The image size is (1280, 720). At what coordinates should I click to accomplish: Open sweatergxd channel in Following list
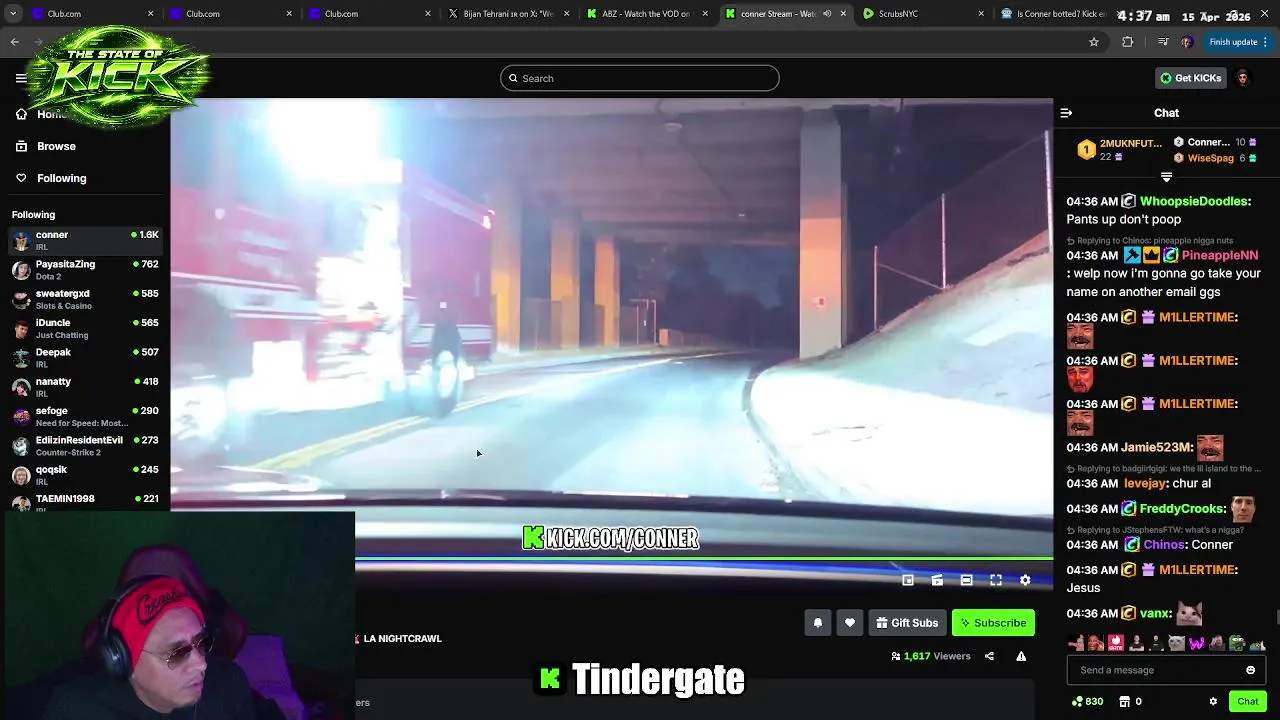pyautogui.click(x=85, y=299)
